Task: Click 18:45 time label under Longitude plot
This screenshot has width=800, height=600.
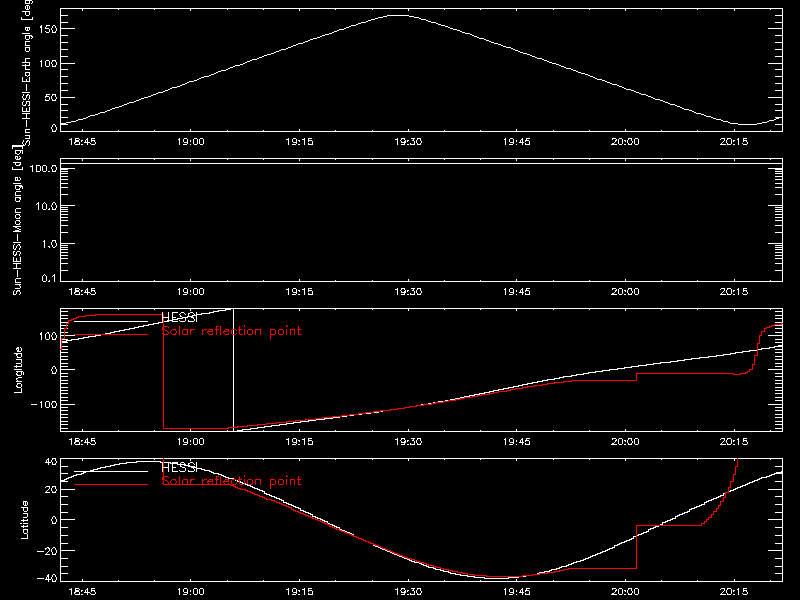Action: tap(82, 442)
